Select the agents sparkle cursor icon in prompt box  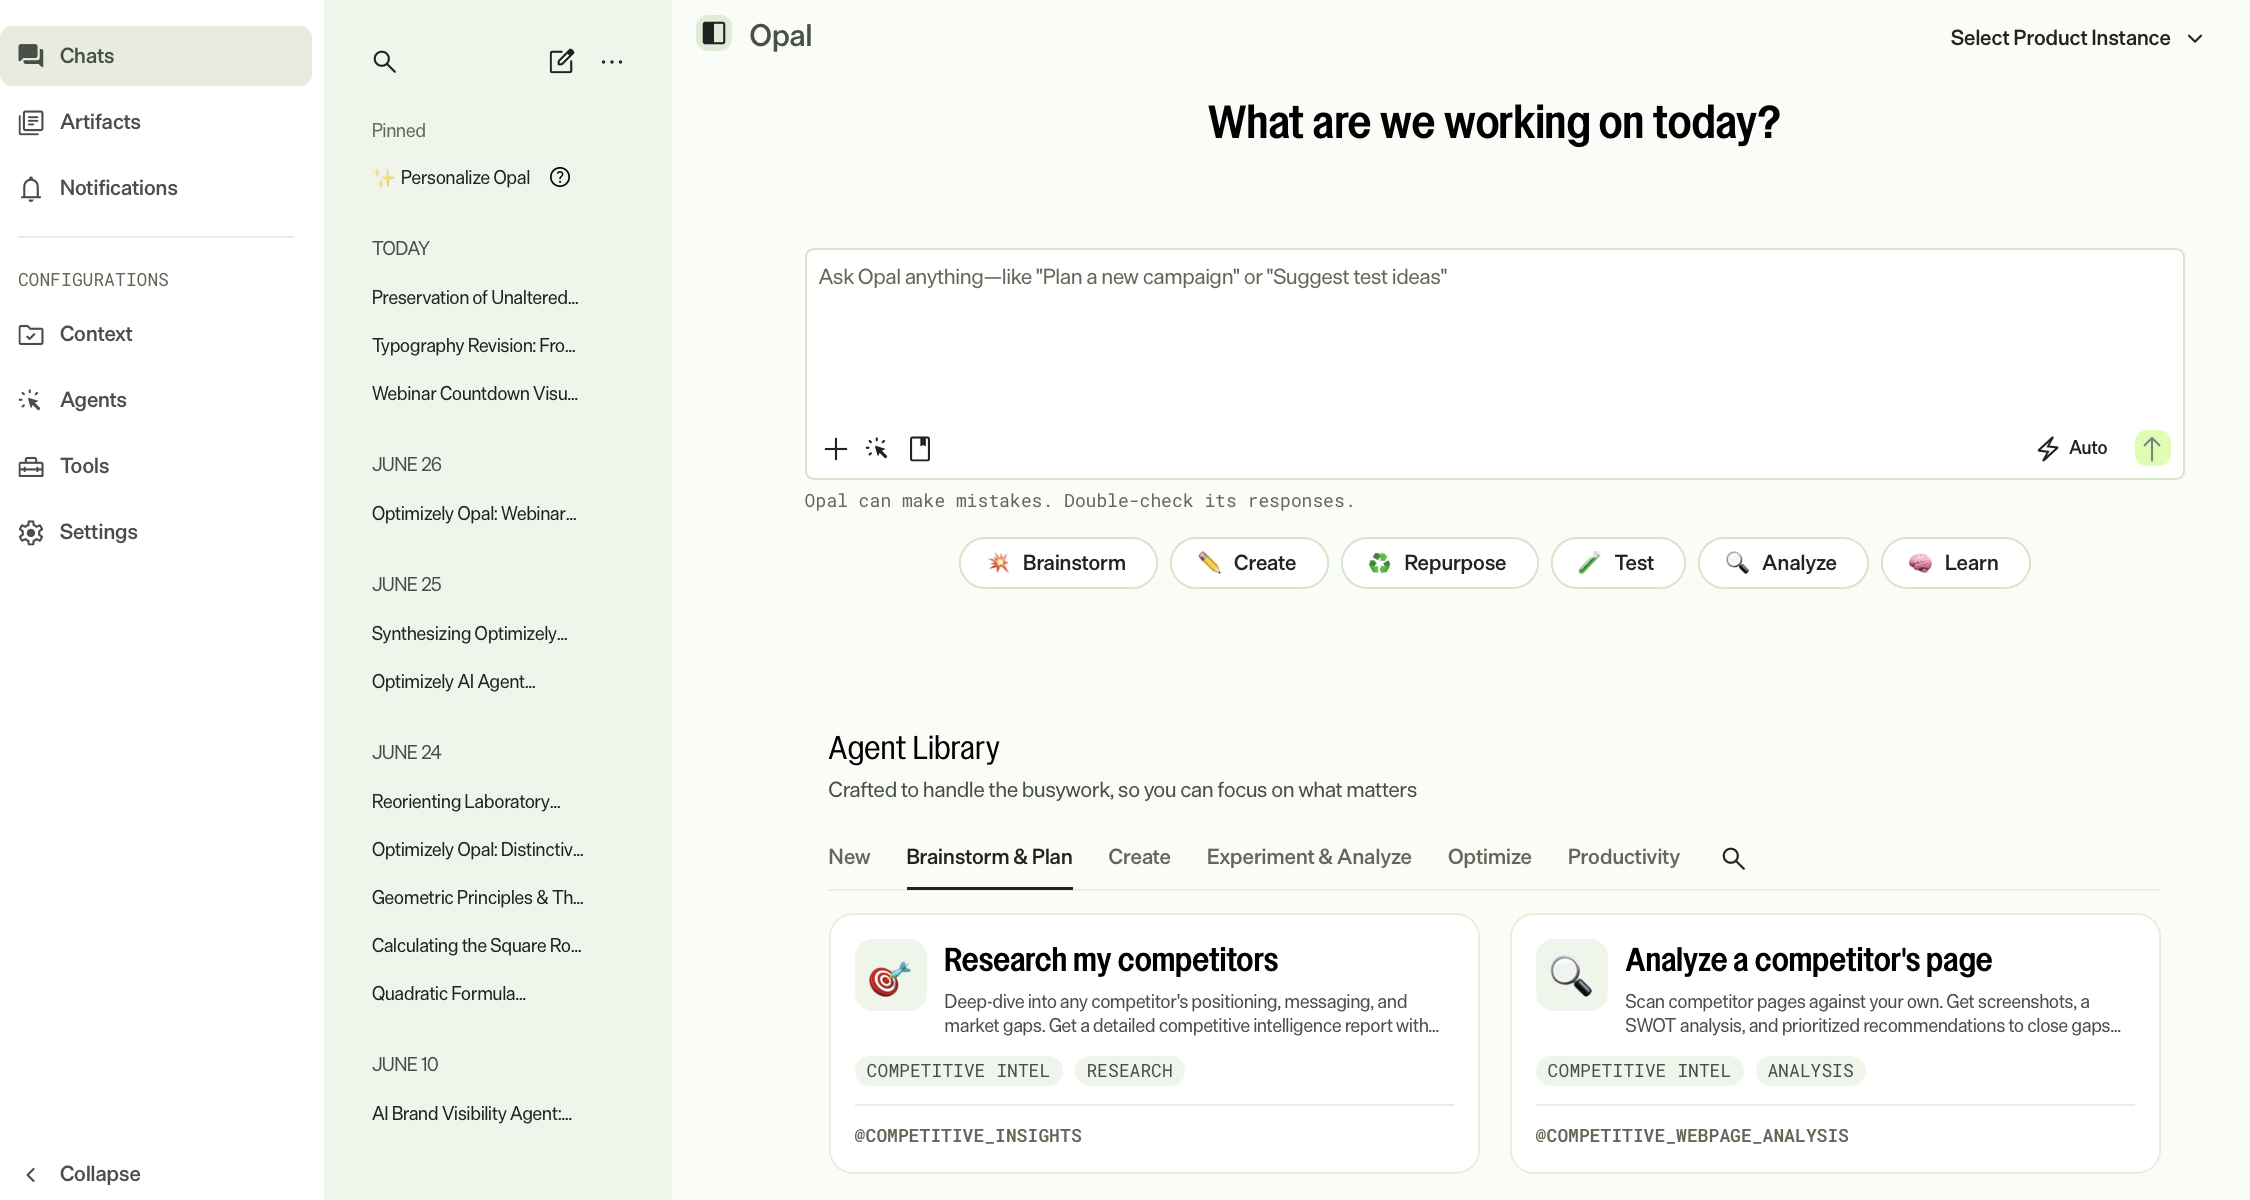877,448
